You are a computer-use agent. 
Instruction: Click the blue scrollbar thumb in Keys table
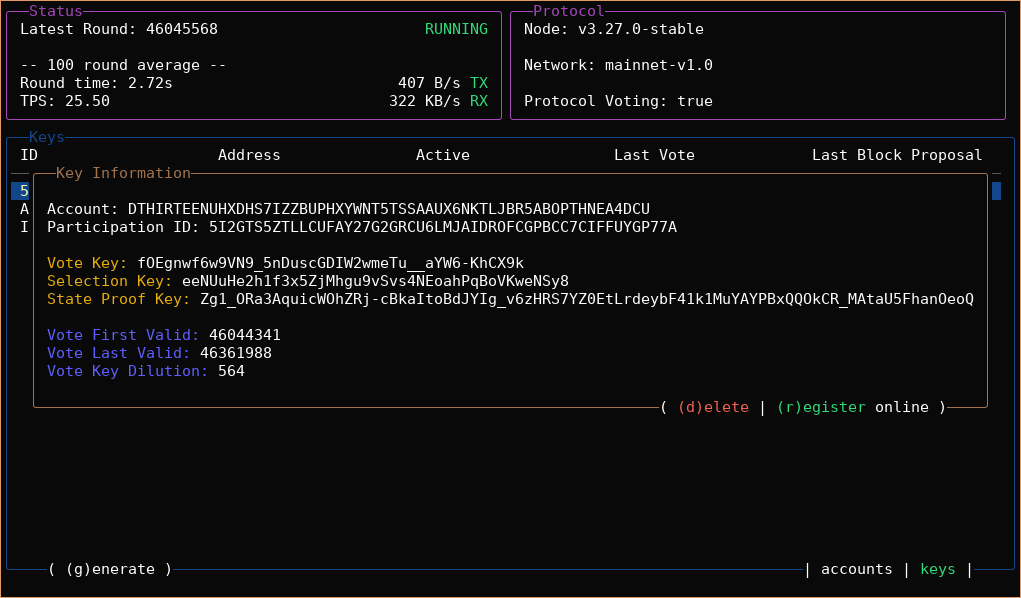pyautogui.click(x=996, y=191)
